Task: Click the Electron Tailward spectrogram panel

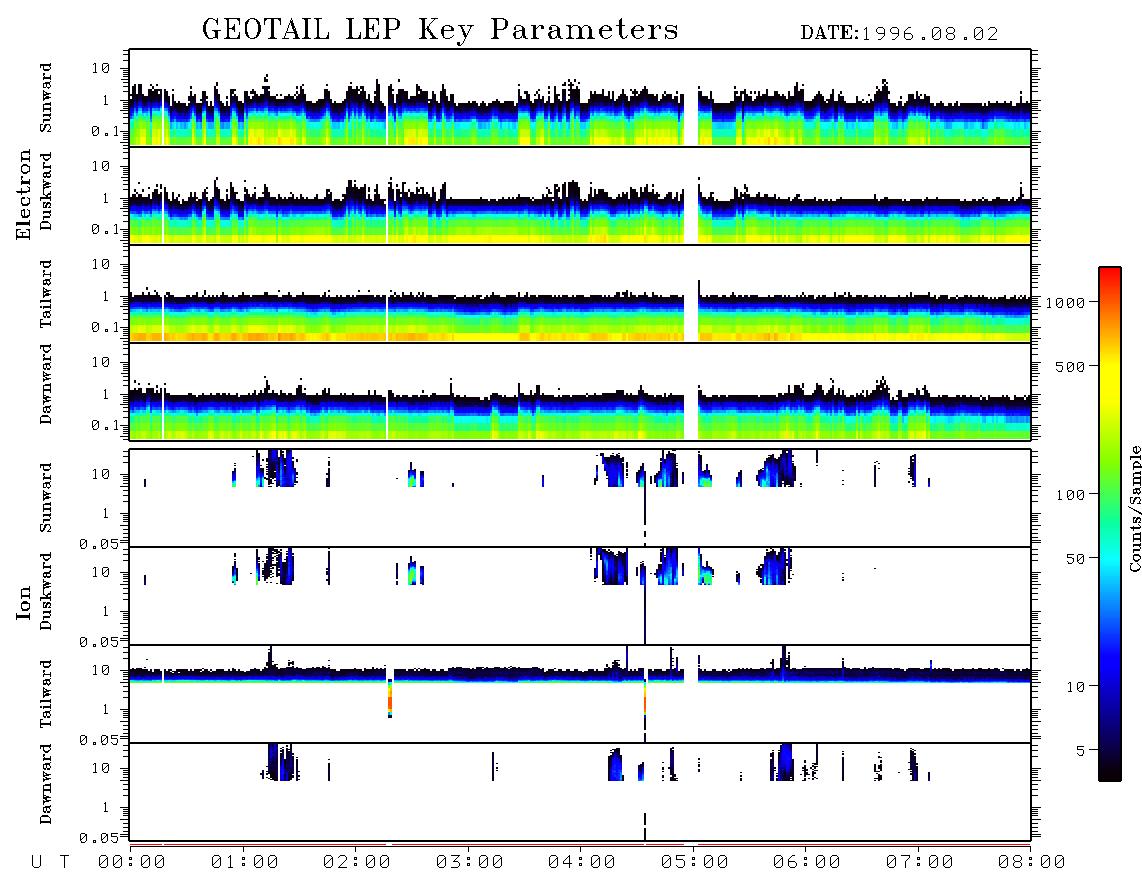Action: coord(580,294)
